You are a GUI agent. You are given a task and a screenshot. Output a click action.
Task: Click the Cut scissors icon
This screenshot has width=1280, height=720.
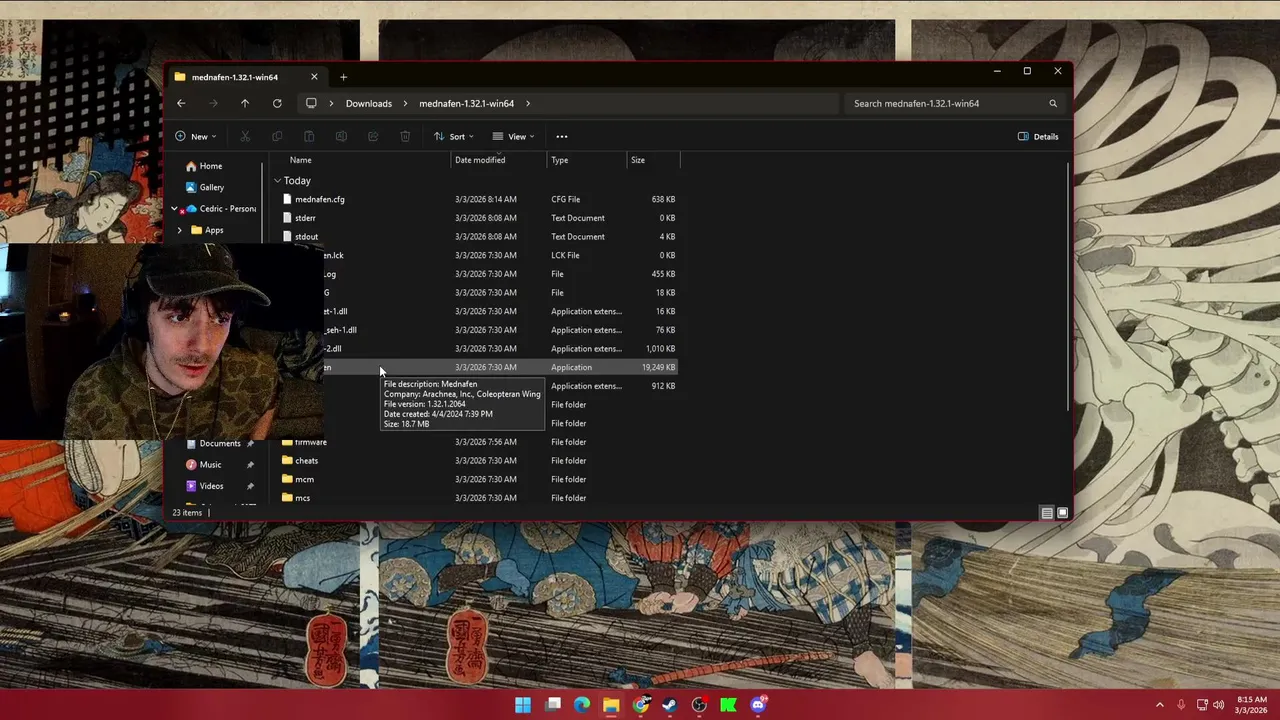tap(245, 136)
